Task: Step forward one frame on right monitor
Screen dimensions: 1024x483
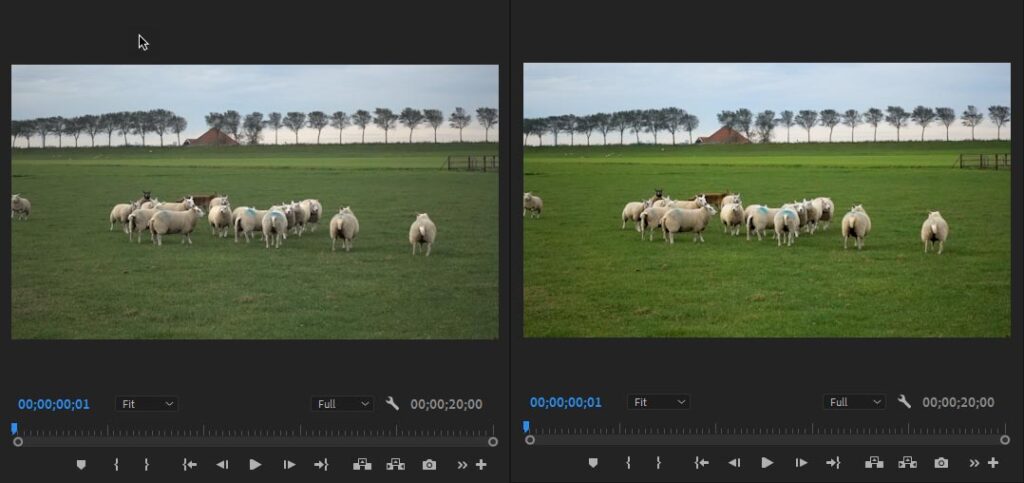Action: pos(801,463)
